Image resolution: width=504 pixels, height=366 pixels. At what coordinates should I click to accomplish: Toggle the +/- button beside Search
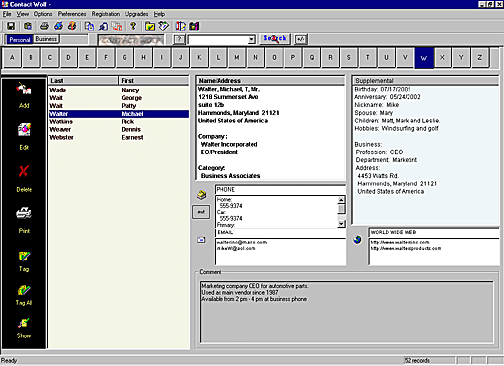[301, 39]
